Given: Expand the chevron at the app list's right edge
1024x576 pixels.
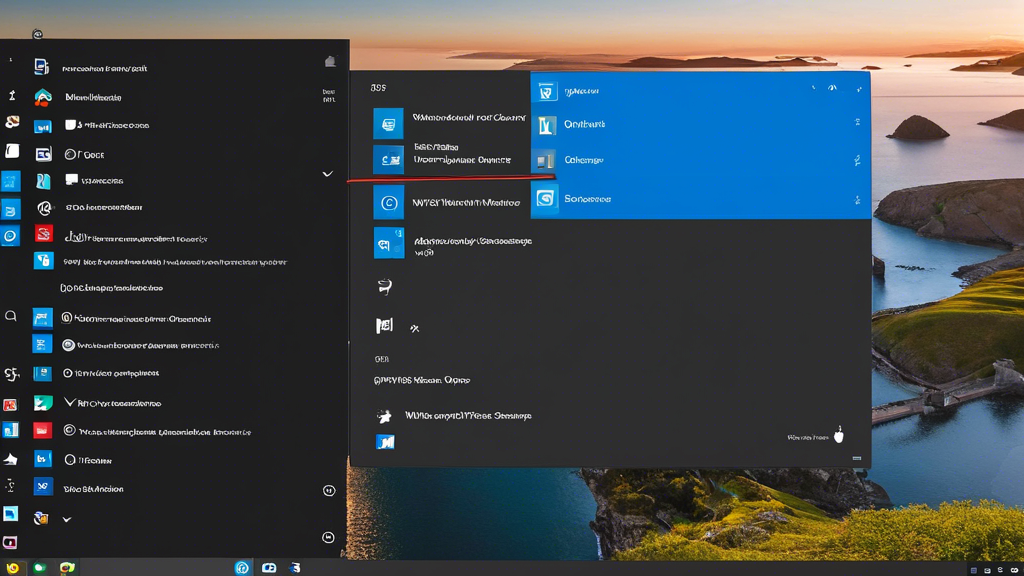Looking at the screenshot, I should point(327,174).
